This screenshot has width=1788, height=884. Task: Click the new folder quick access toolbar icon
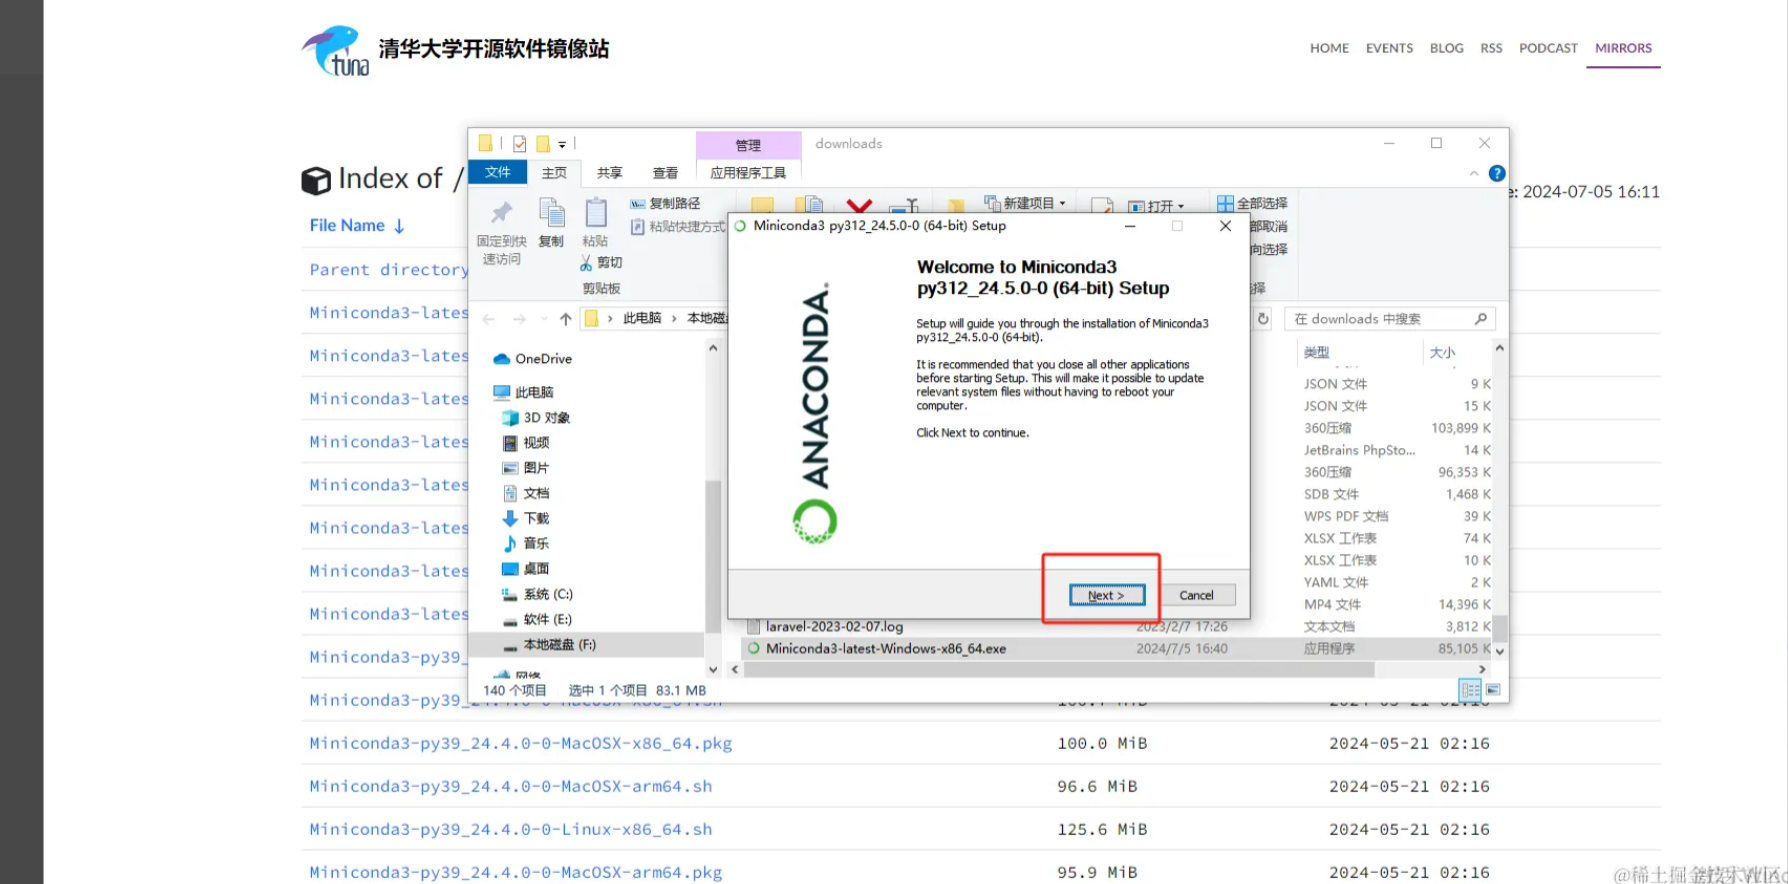click(543, 144)
